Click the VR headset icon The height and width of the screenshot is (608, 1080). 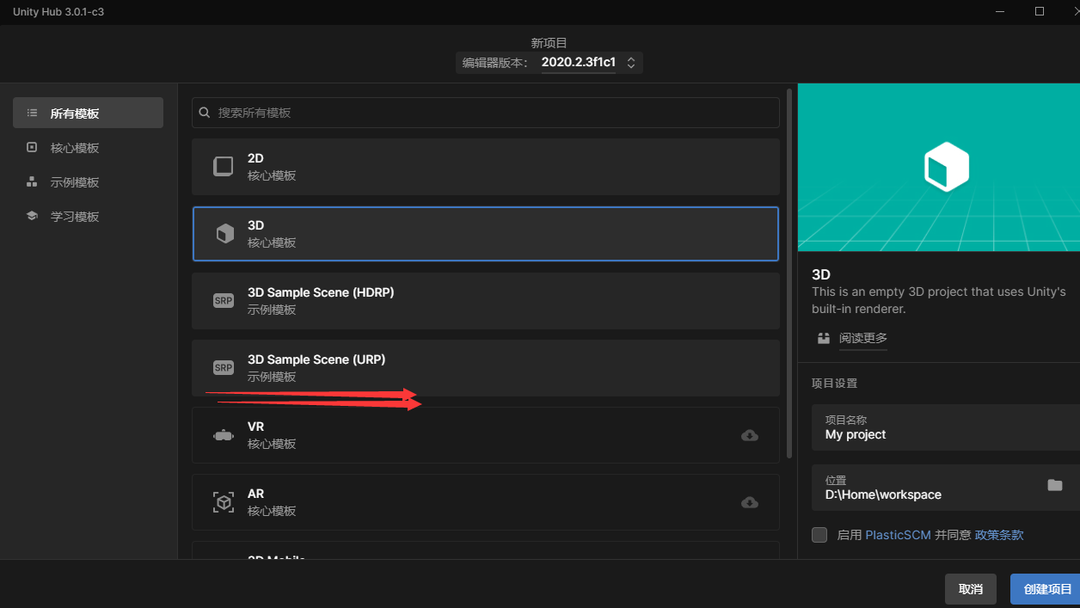[x=223, y=435]
